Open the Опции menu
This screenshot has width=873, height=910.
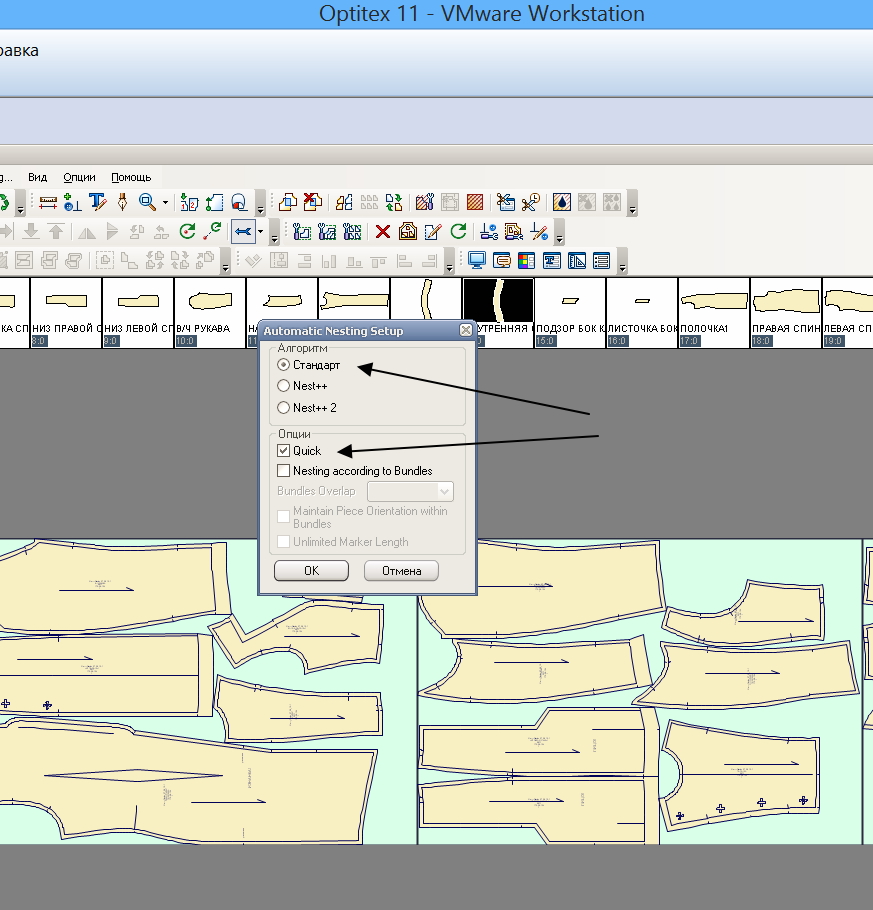point(79,177)
